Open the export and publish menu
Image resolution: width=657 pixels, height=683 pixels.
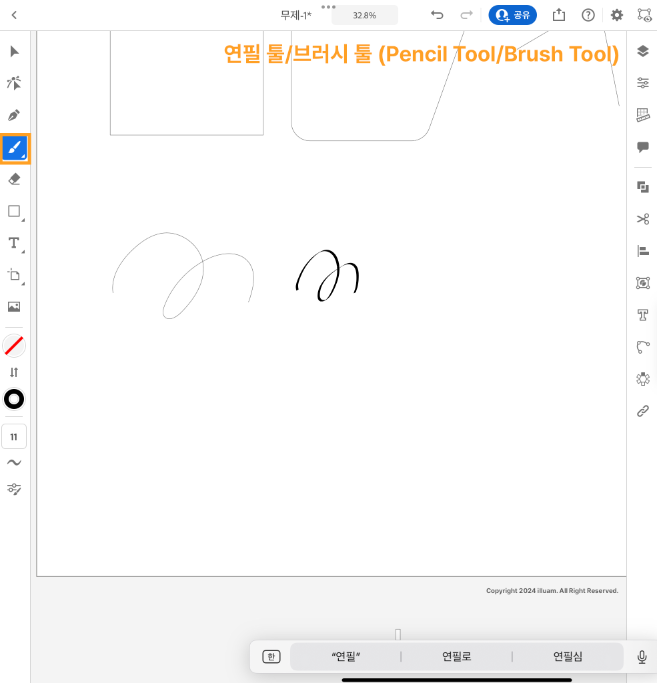(x=559, y=15)
